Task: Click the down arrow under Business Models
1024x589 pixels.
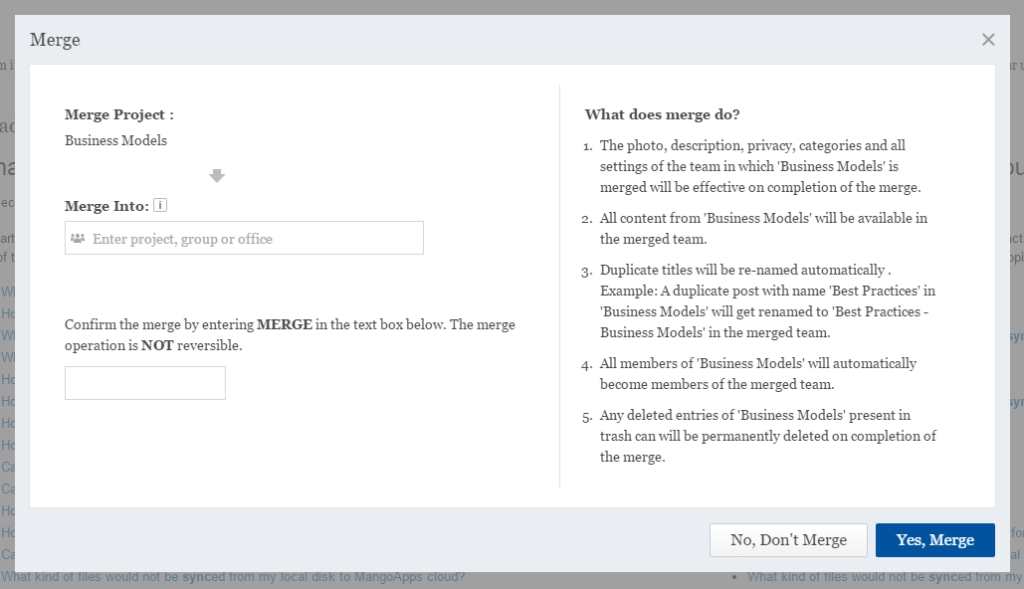Action: (x=217, y=176)
